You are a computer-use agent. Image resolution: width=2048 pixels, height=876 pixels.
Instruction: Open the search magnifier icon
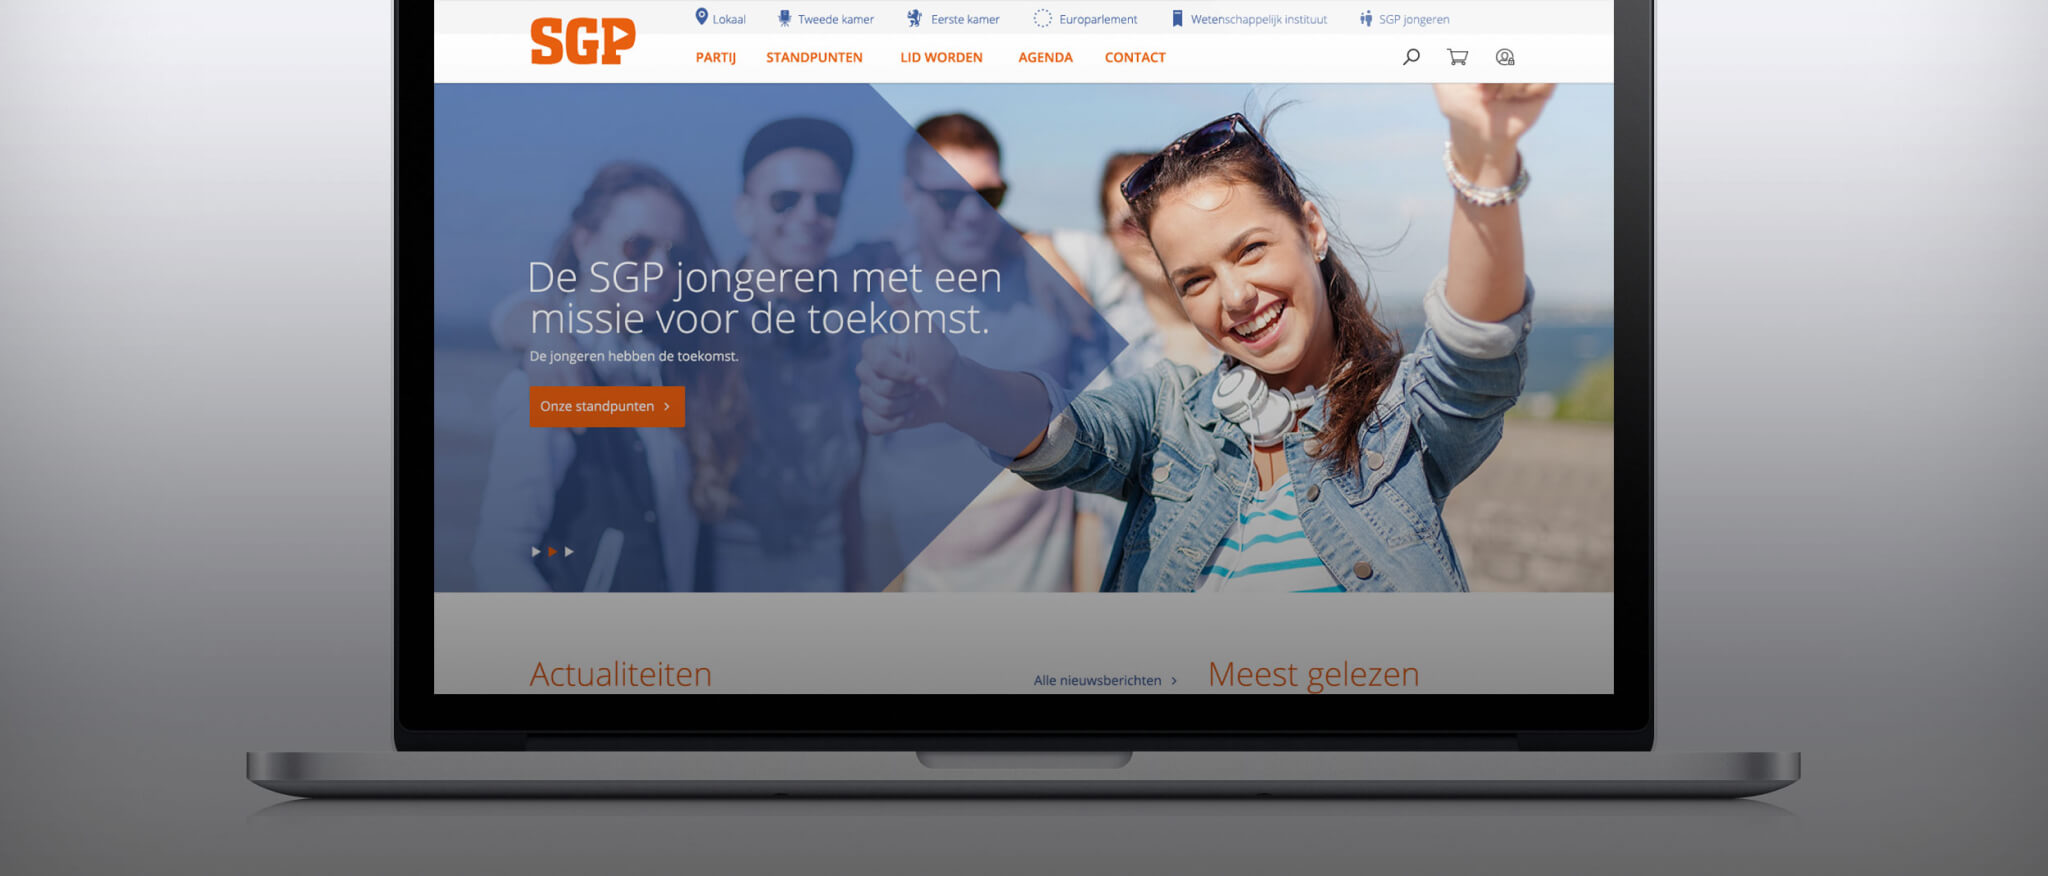click(x=1411, y=57)
